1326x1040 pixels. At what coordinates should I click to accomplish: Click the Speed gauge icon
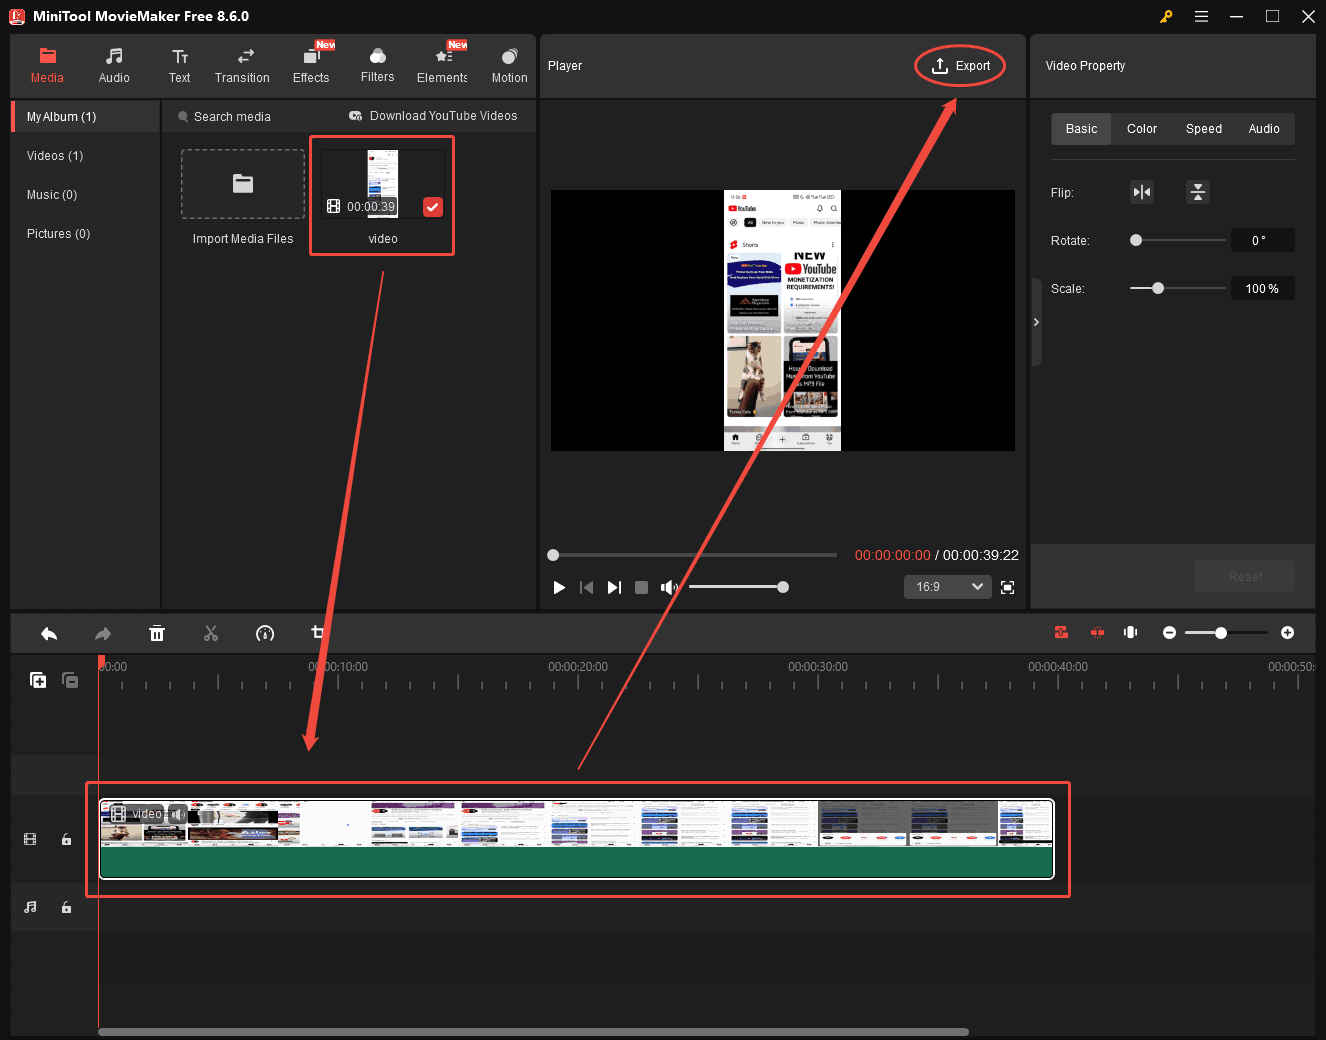(265, 633)
